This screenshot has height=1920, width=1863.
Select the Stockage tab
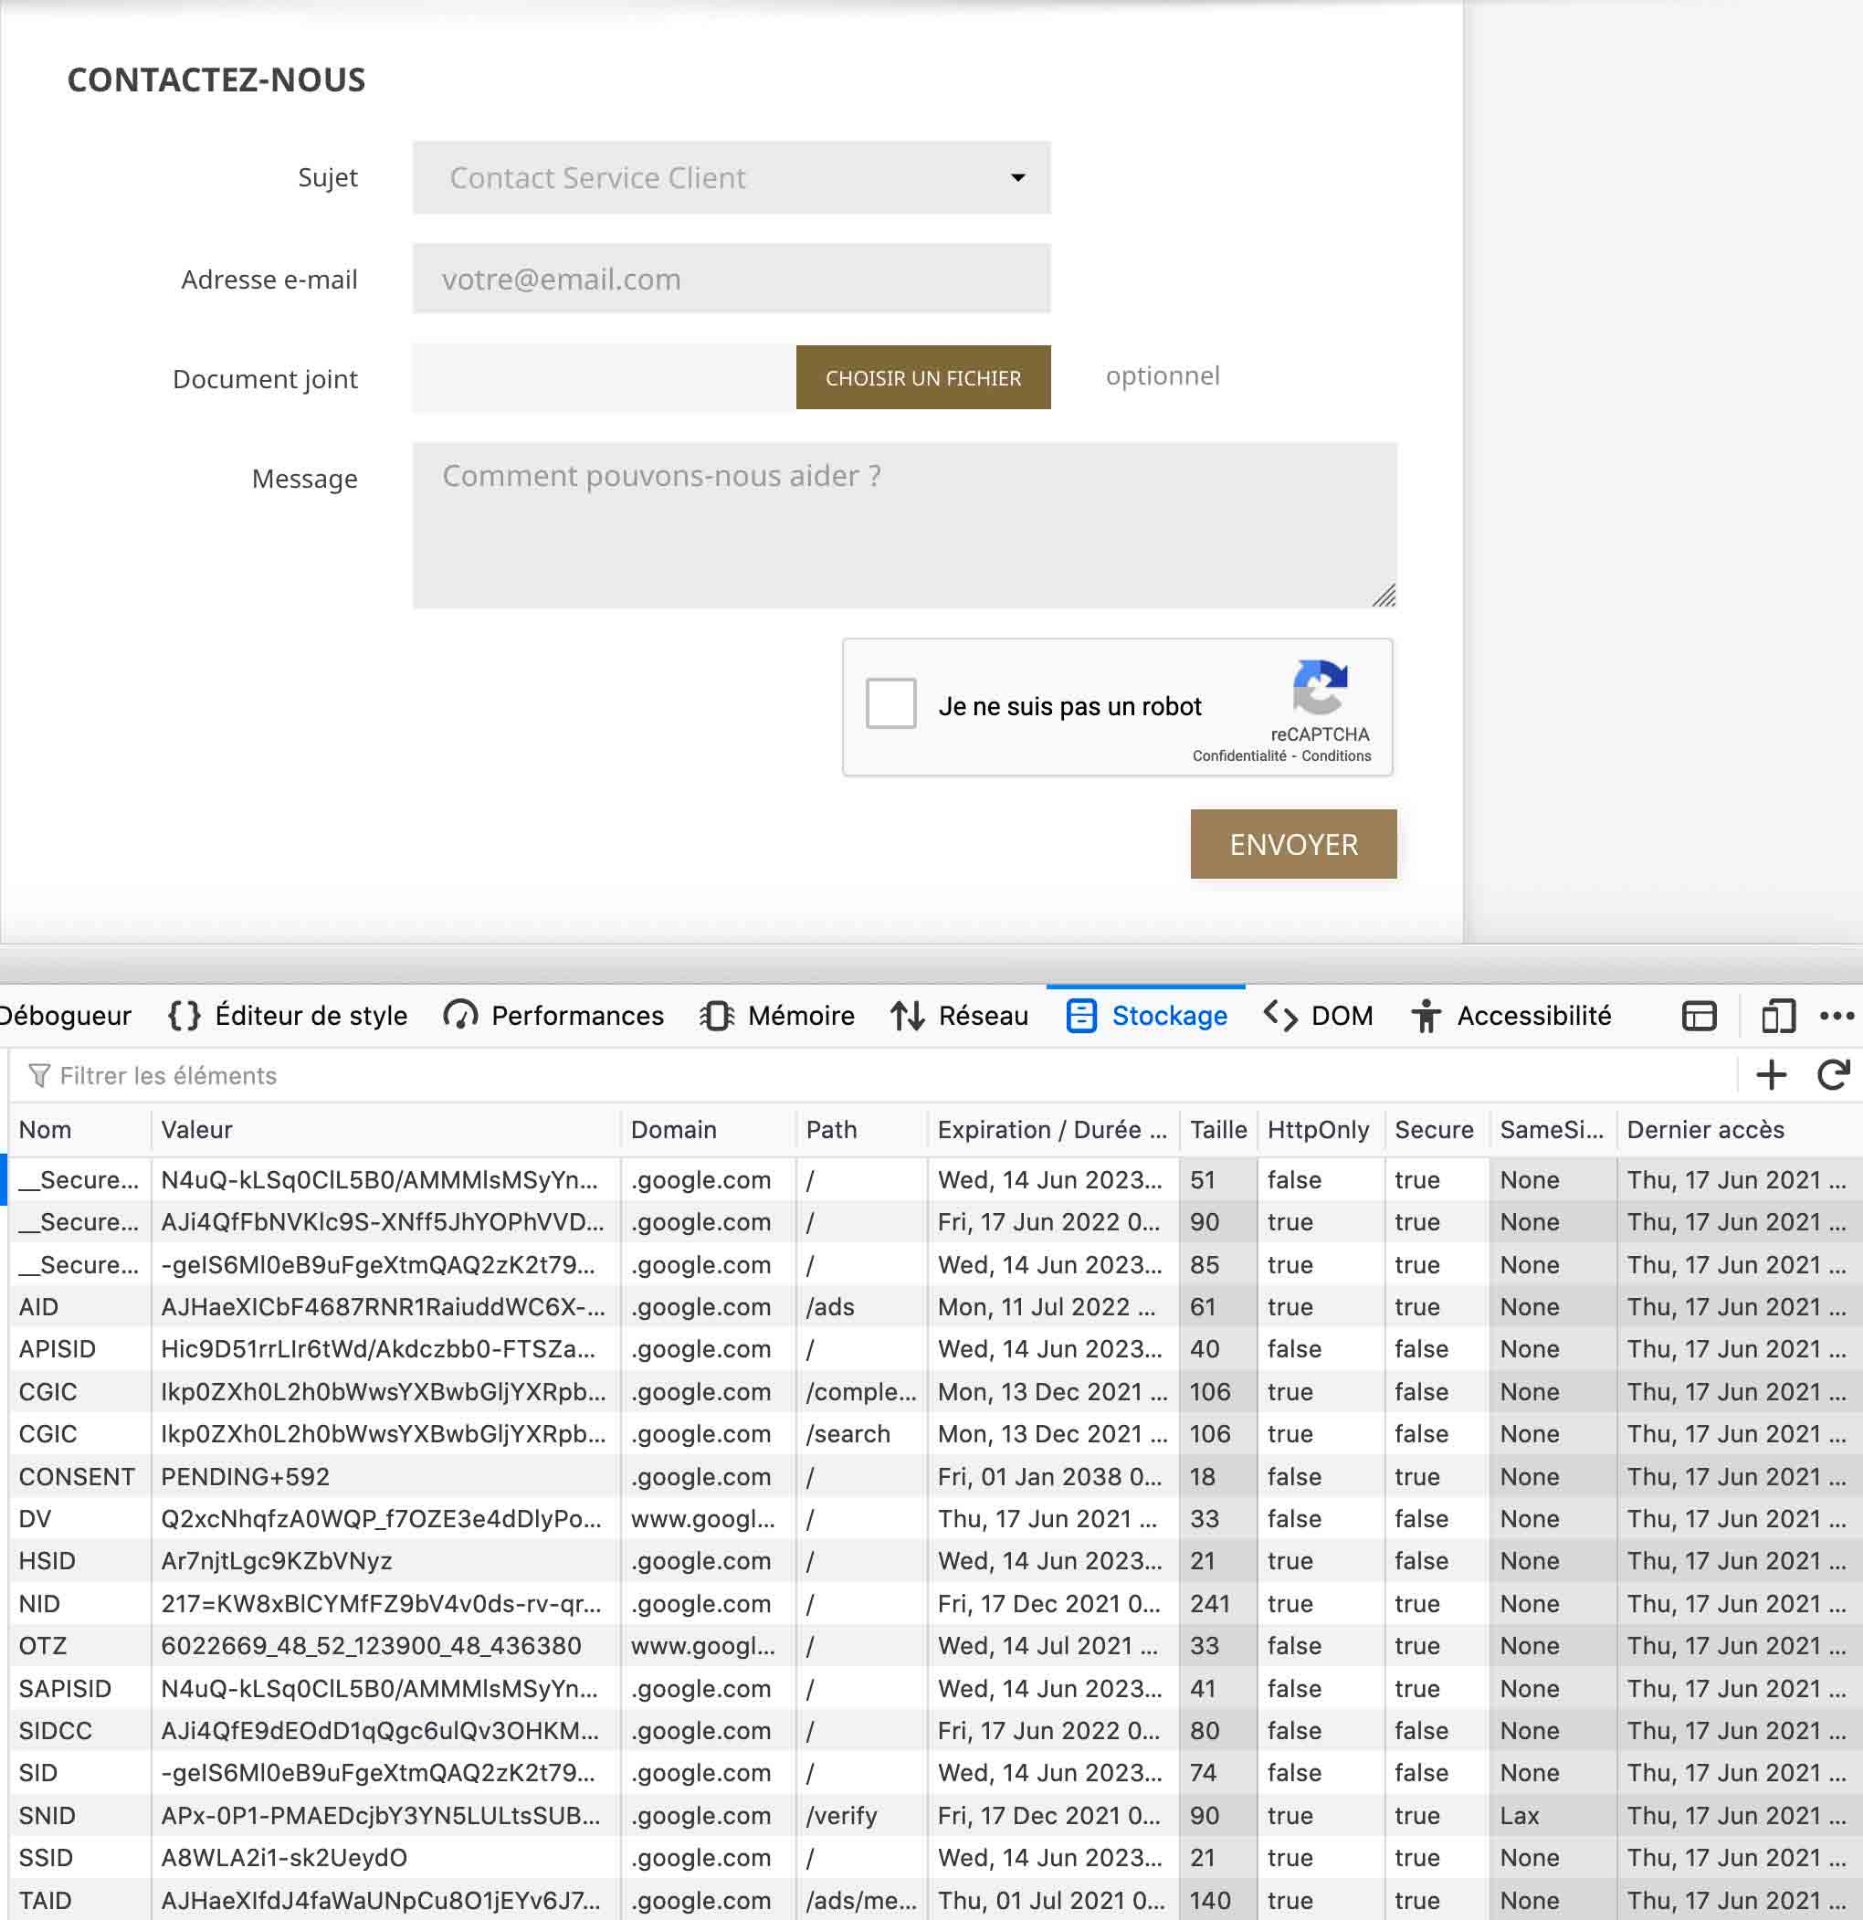click(x=1146, y=1016)
